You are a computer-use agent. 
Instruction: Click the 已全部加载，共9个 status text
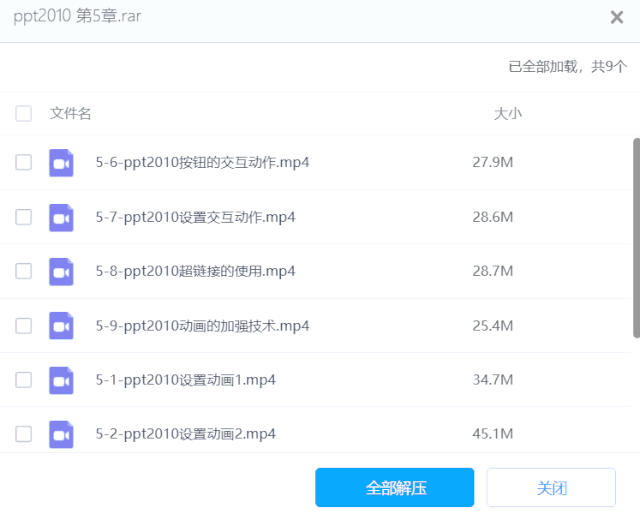pyautogui.click(x=567, y=67)
